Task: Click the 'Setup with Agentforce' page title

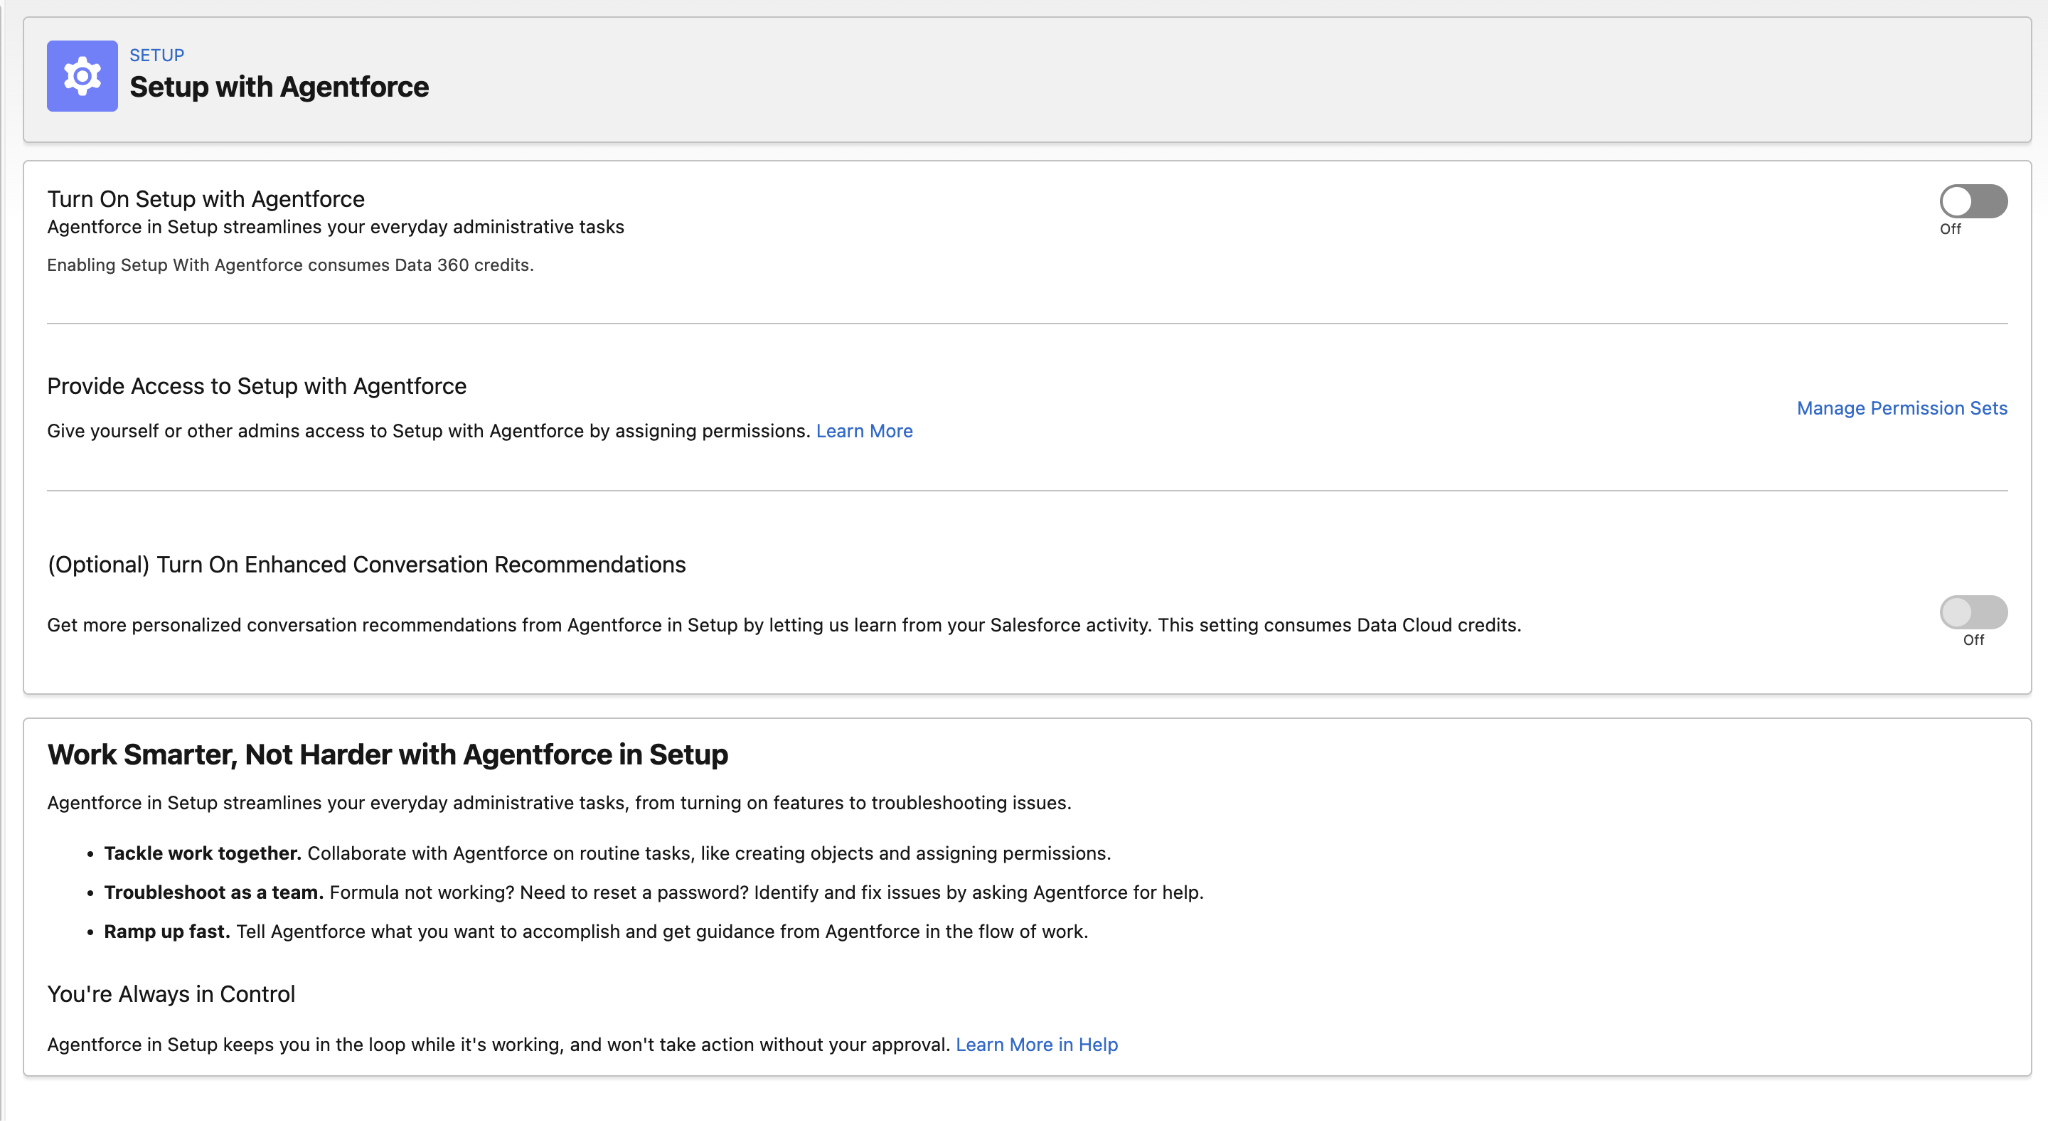Action: [279, 87]
